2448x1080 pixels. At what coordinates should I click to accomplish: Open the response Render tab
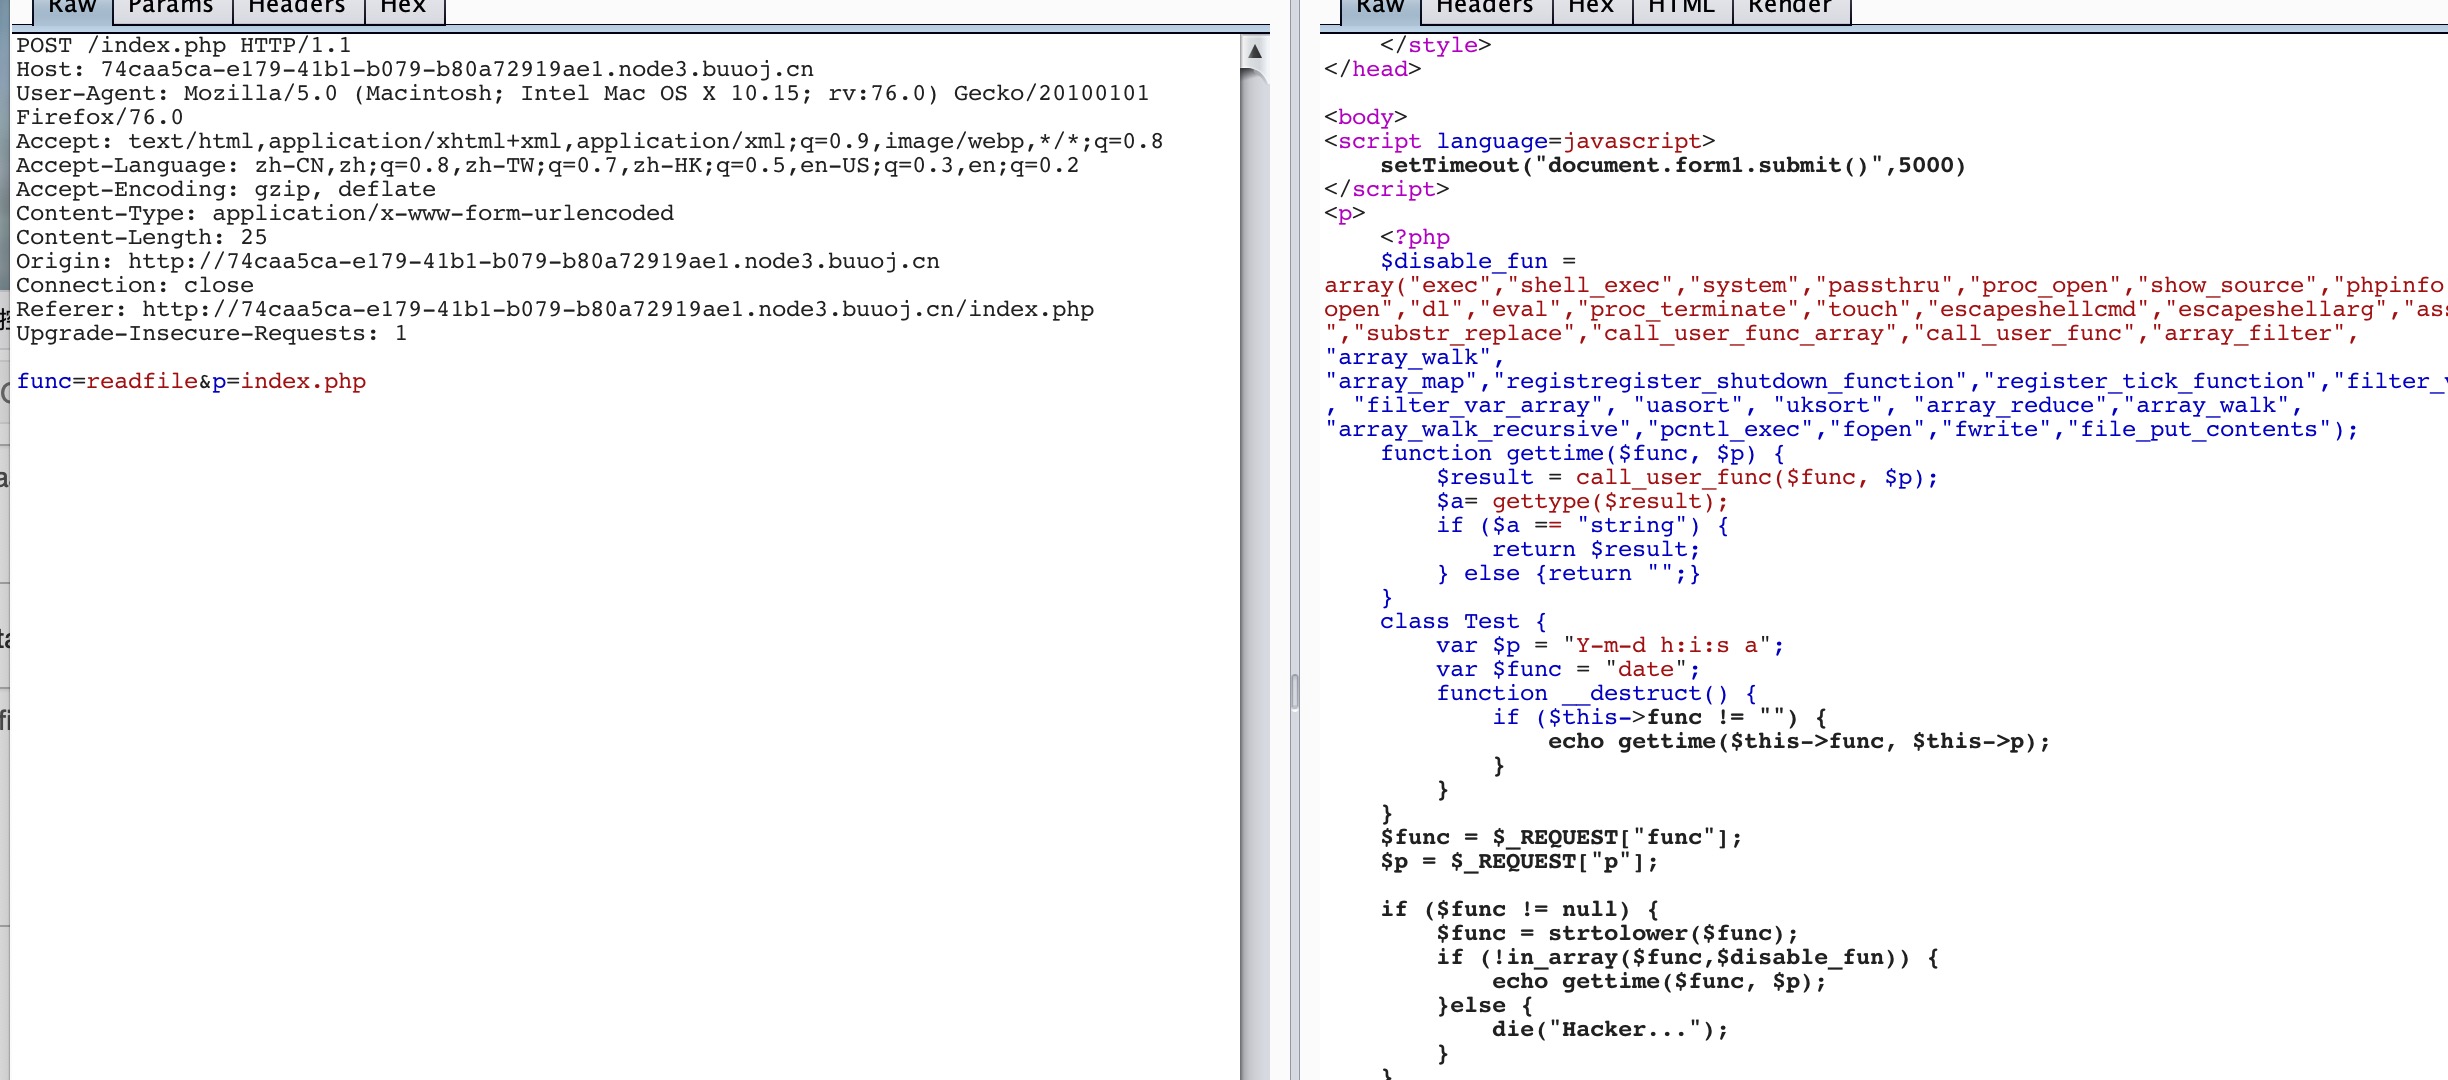pyautogui.click(x=1790, y=9)
